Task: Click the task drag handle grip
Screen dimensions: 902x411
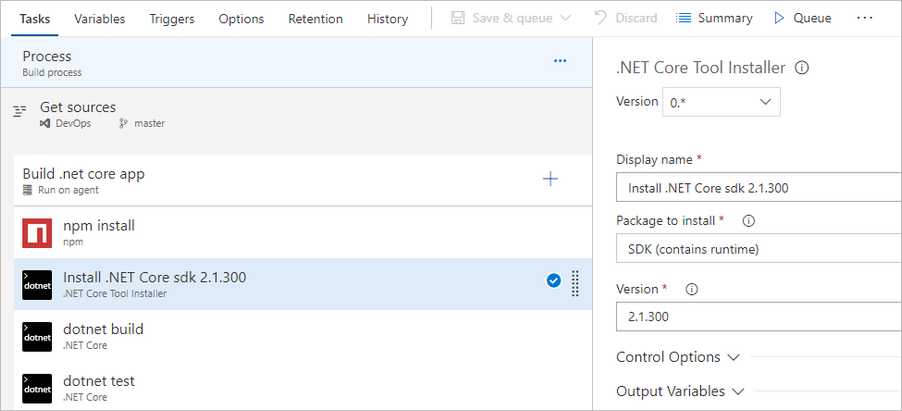Action: tap(575, 283)
